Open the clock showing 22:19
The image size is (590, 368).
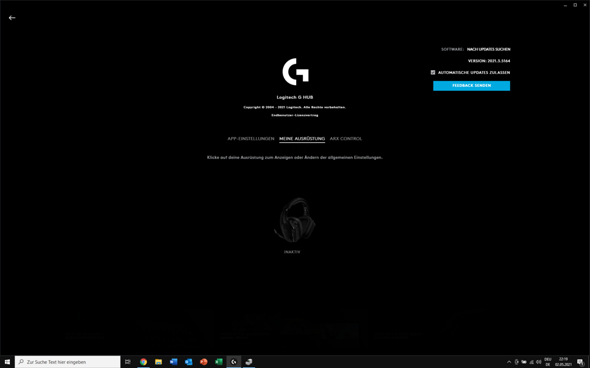(563, 362)
